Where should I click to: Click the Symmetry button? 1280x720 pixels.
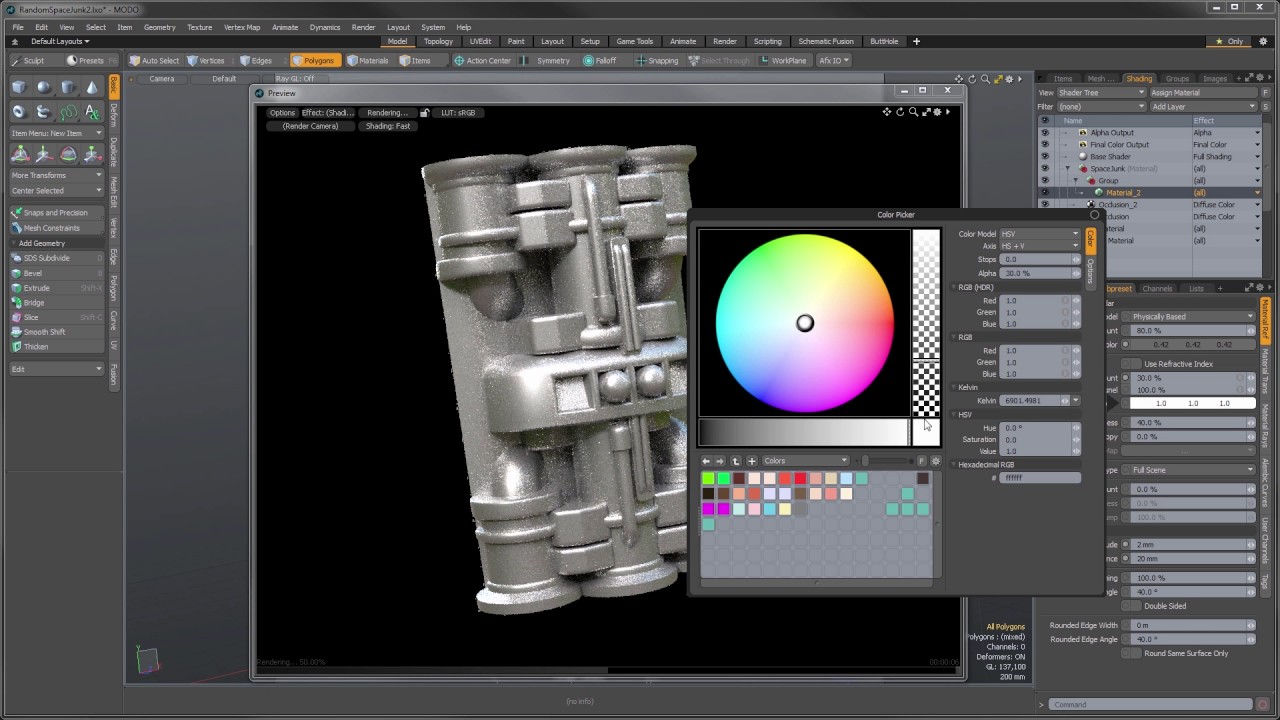pyautogui.click(x=547, y=60)
